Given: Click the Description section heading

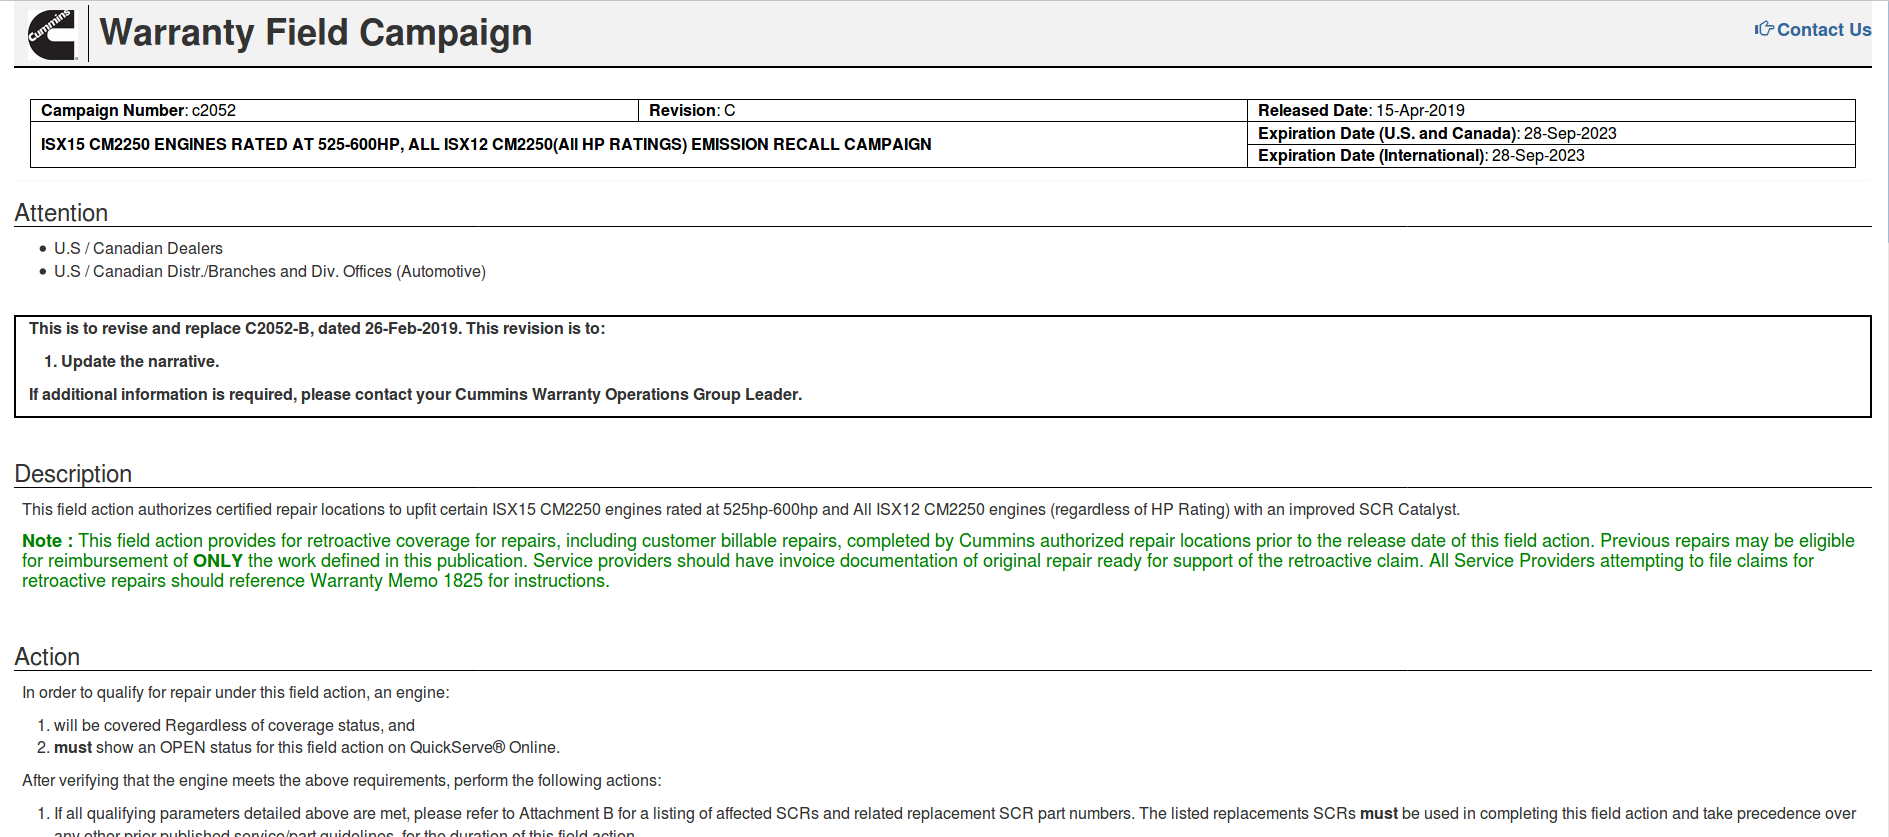Looking at the screenshot, I should (x=73, y=474).
